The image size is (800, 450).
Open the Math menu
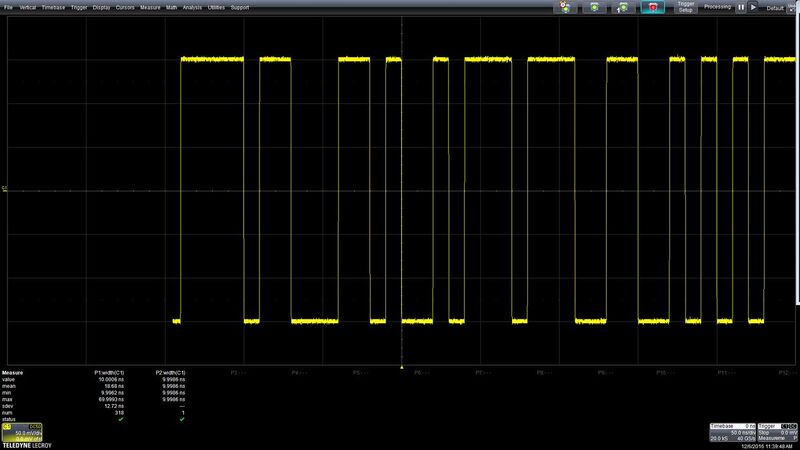pos(171,8)
